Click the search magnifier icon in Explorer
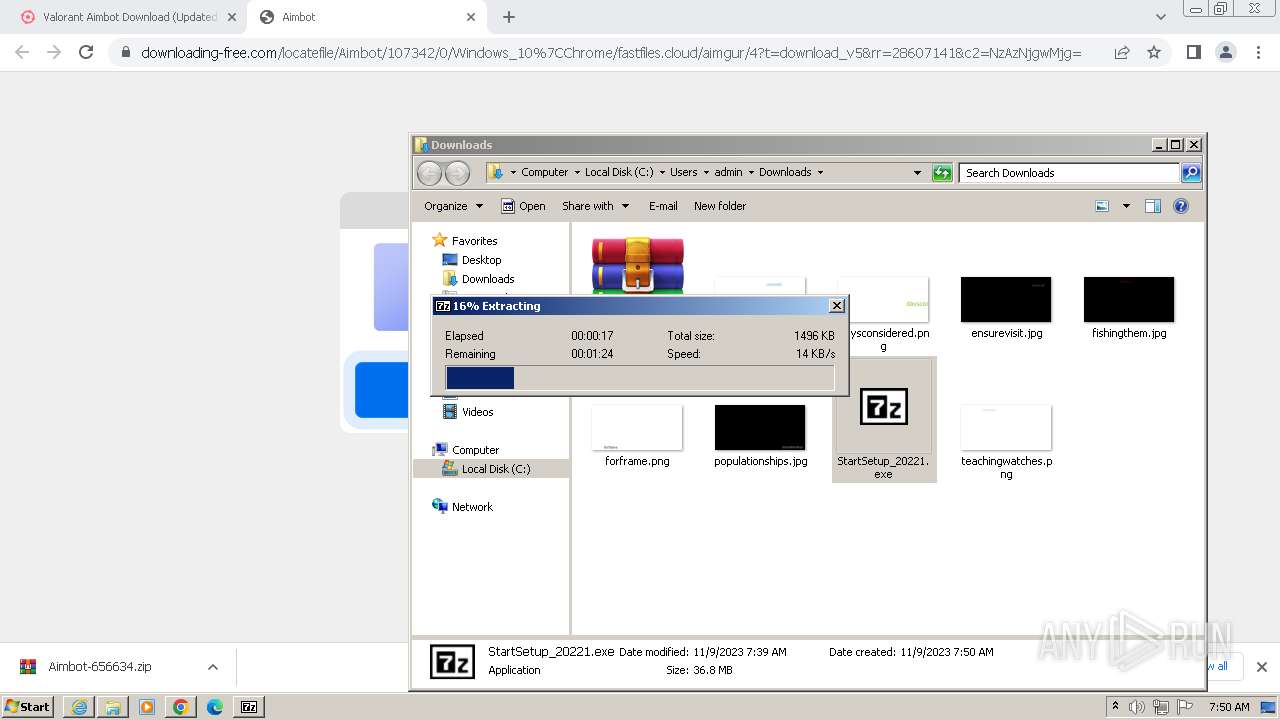Viewport: 1280px width, 720px height. 1190,173
